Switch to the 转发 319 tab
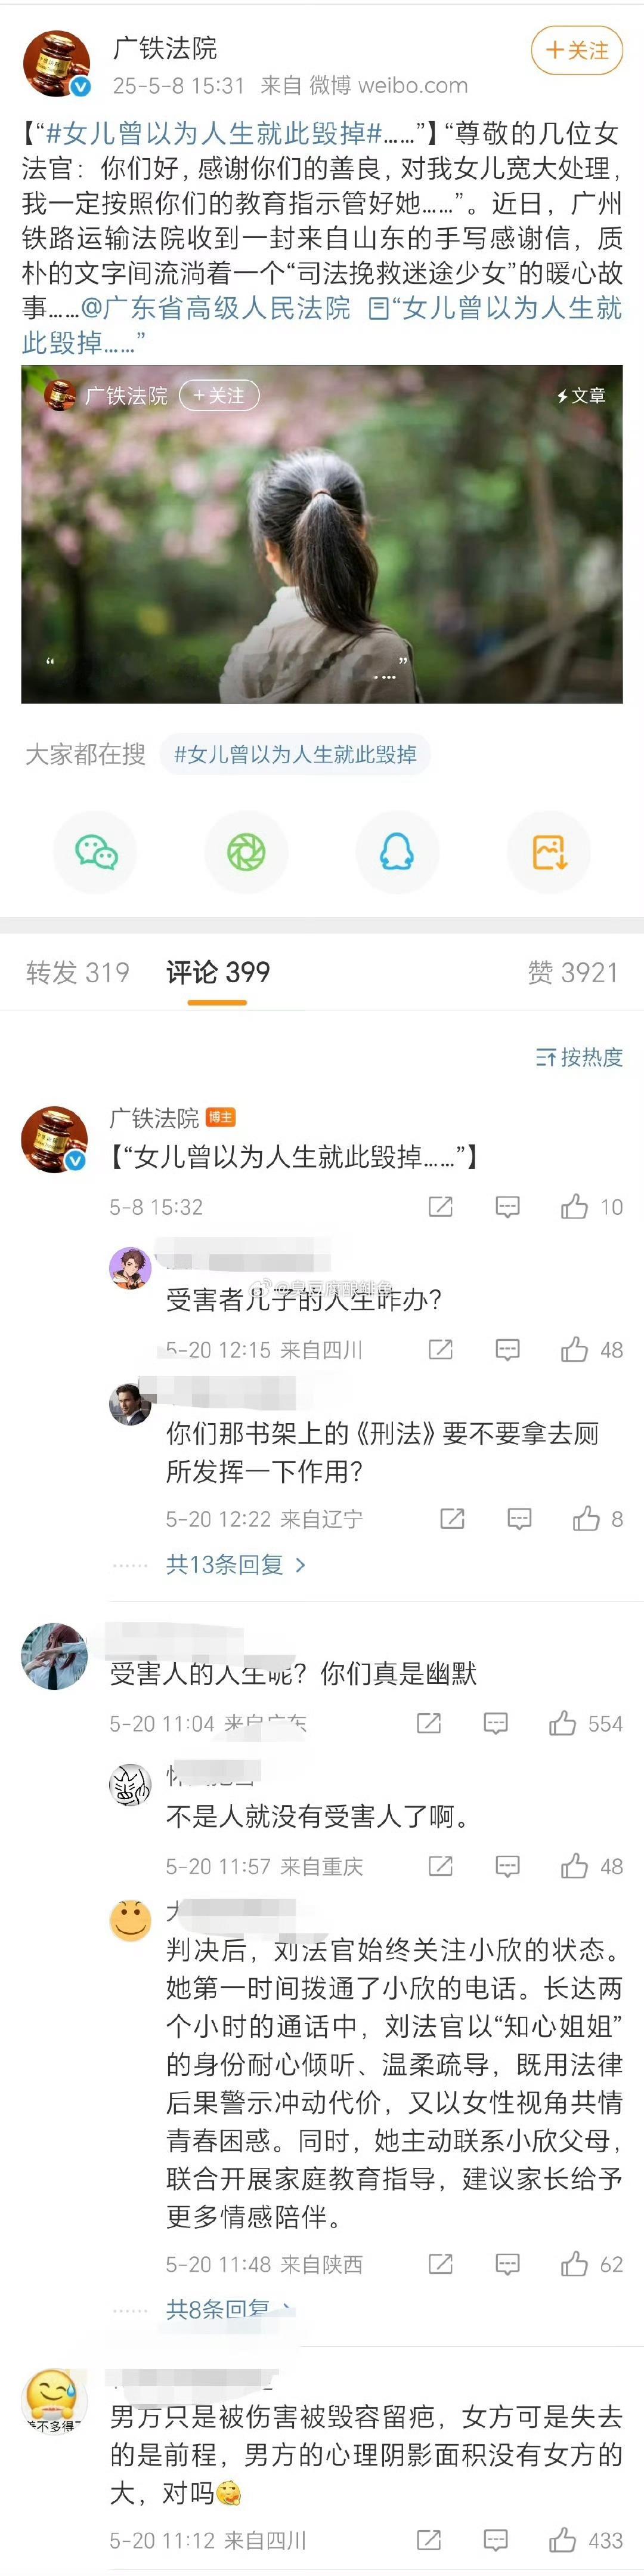This screenshot has height=2576, width=644. 78,972
